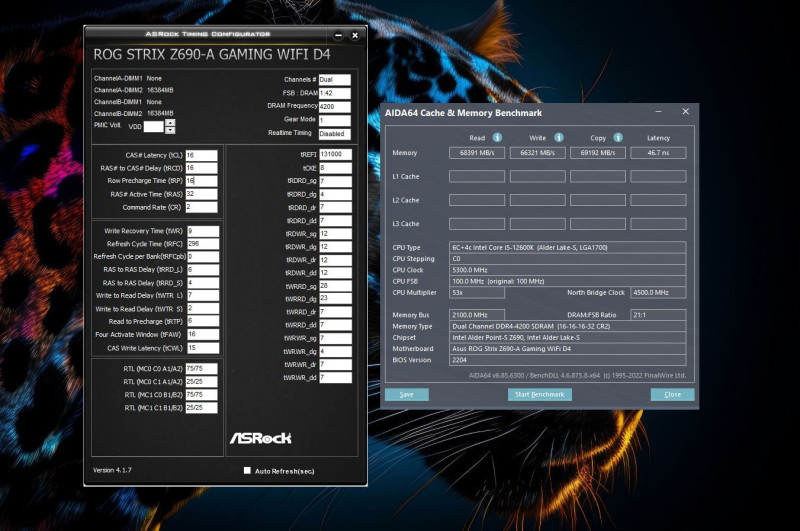The width and height of the screenshot is (800, 531).
Task: Click the Write Recovery Time (tWR) field
Action: (x=203, y=231)
